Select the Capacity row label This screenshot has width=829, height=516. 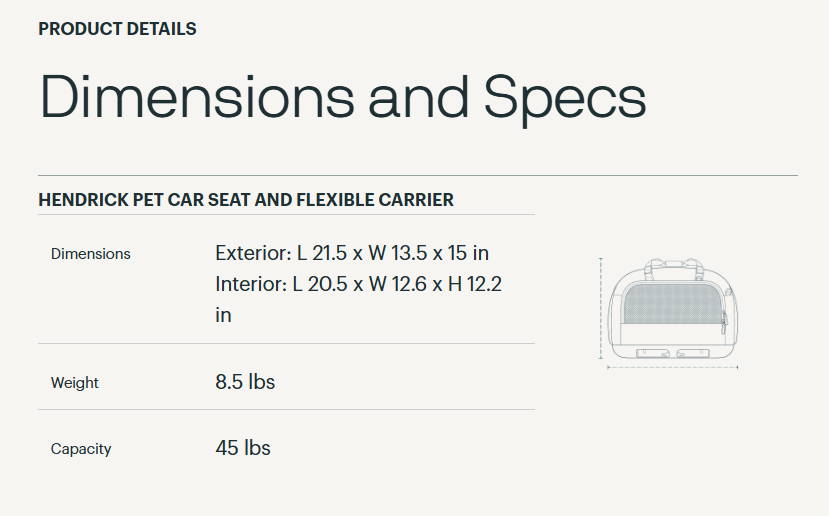[81, 449]
